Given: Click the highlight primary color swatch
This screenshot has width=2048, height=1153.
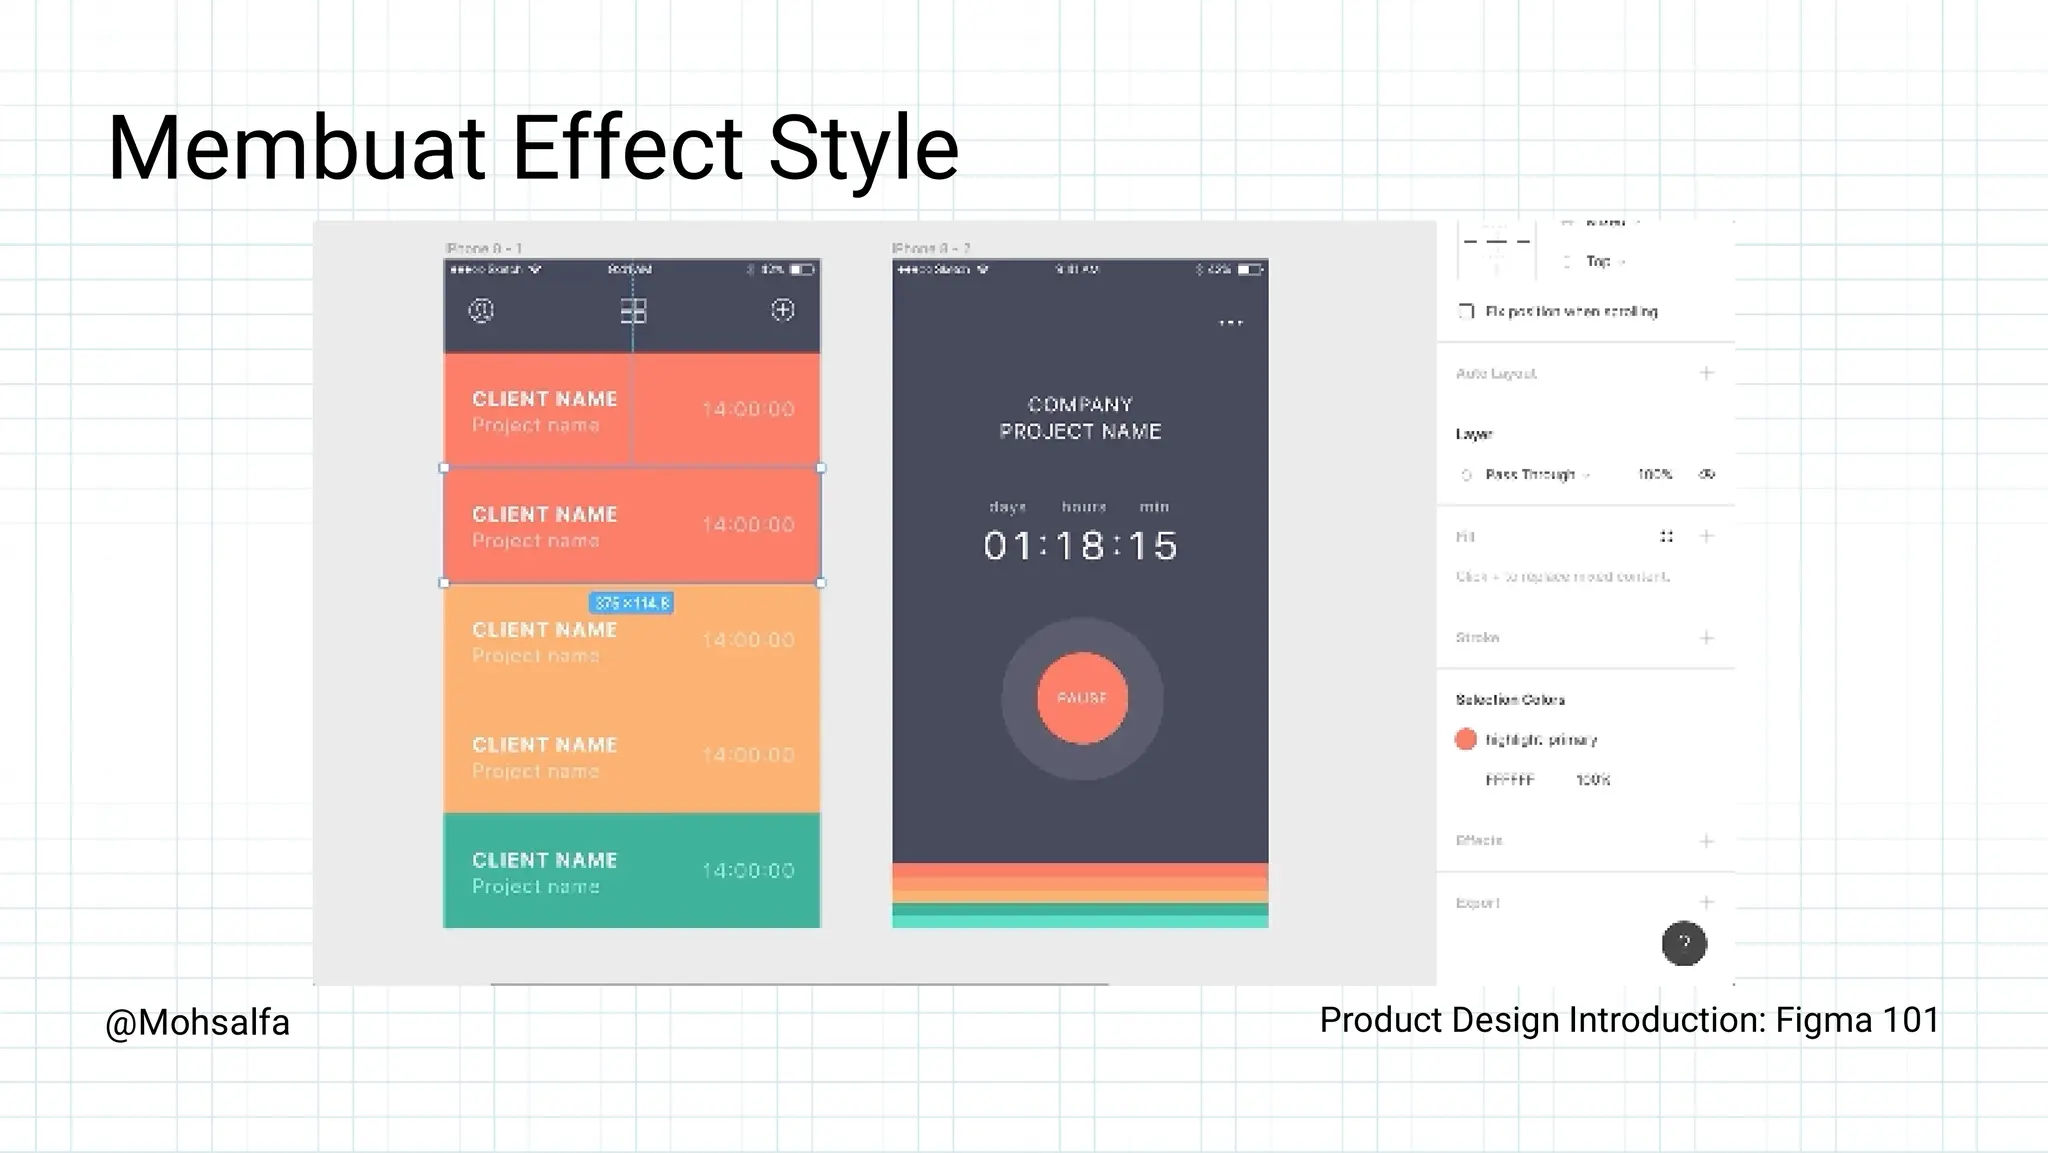Looking at the screenshot, I should coord(1466,739).
